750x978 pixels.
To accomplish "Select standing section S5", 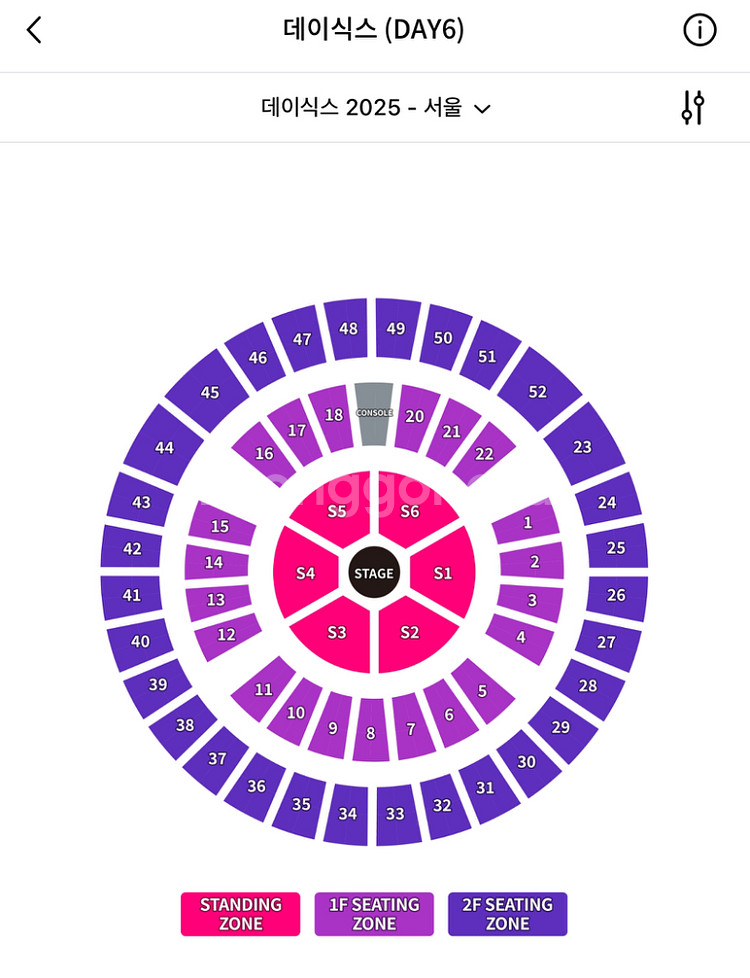I will 336,511.
